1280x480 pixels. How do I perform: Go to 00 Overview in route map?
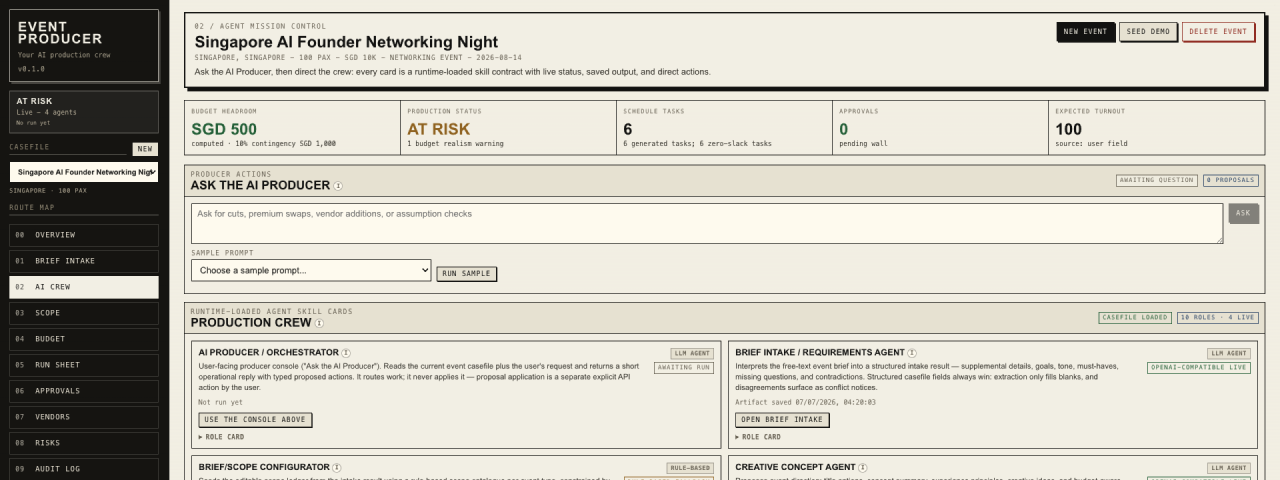coord(84,235)
